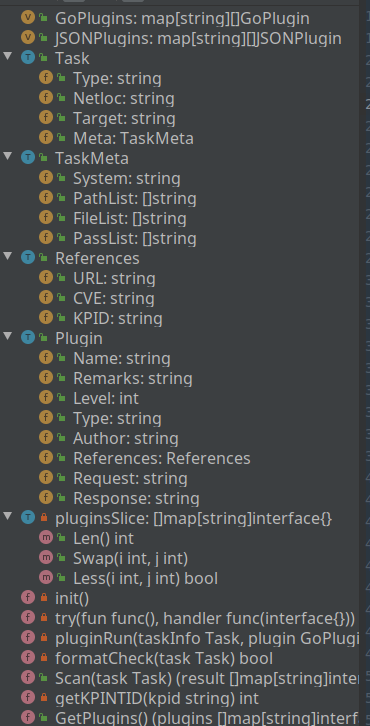
Task: Select the formatCheck(task Task) bool function
Action: (164, 658)
